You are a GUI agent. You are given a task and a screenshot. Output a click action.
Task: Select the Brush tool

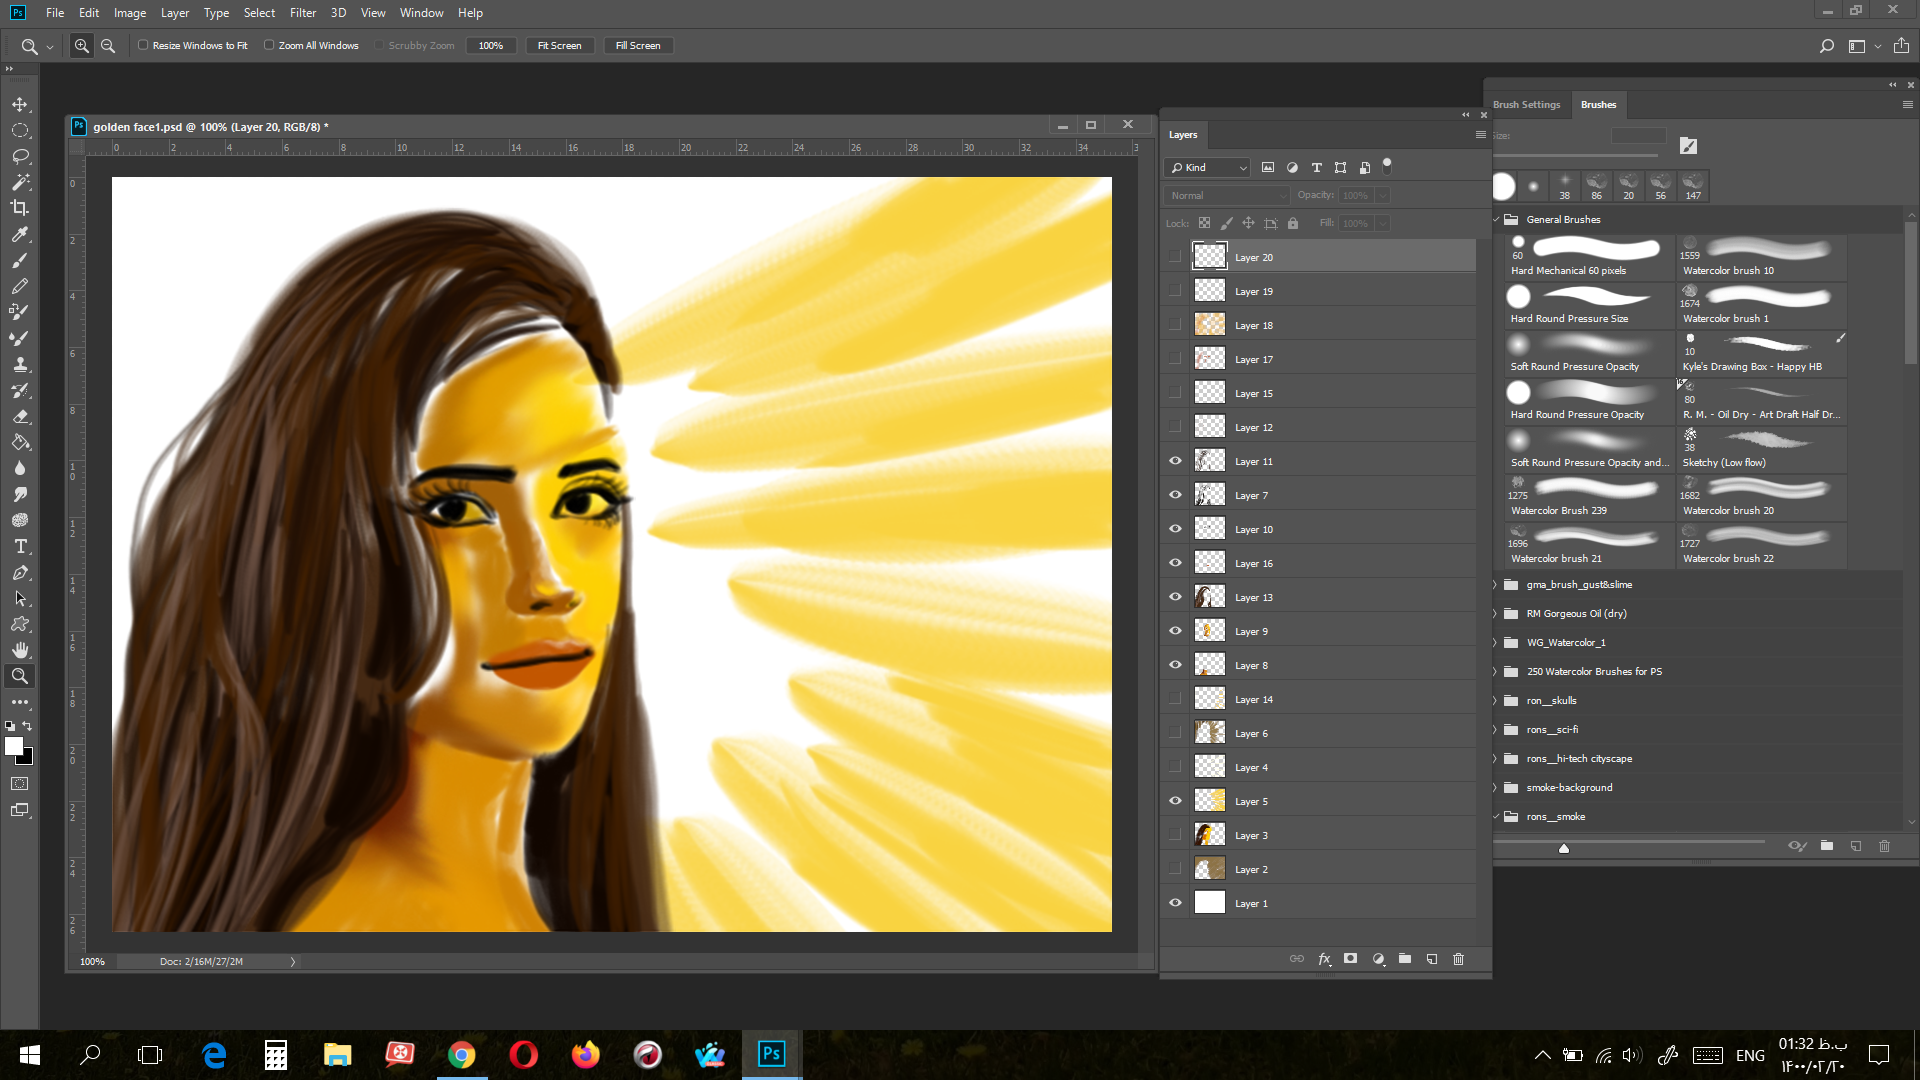coord(20,260)
